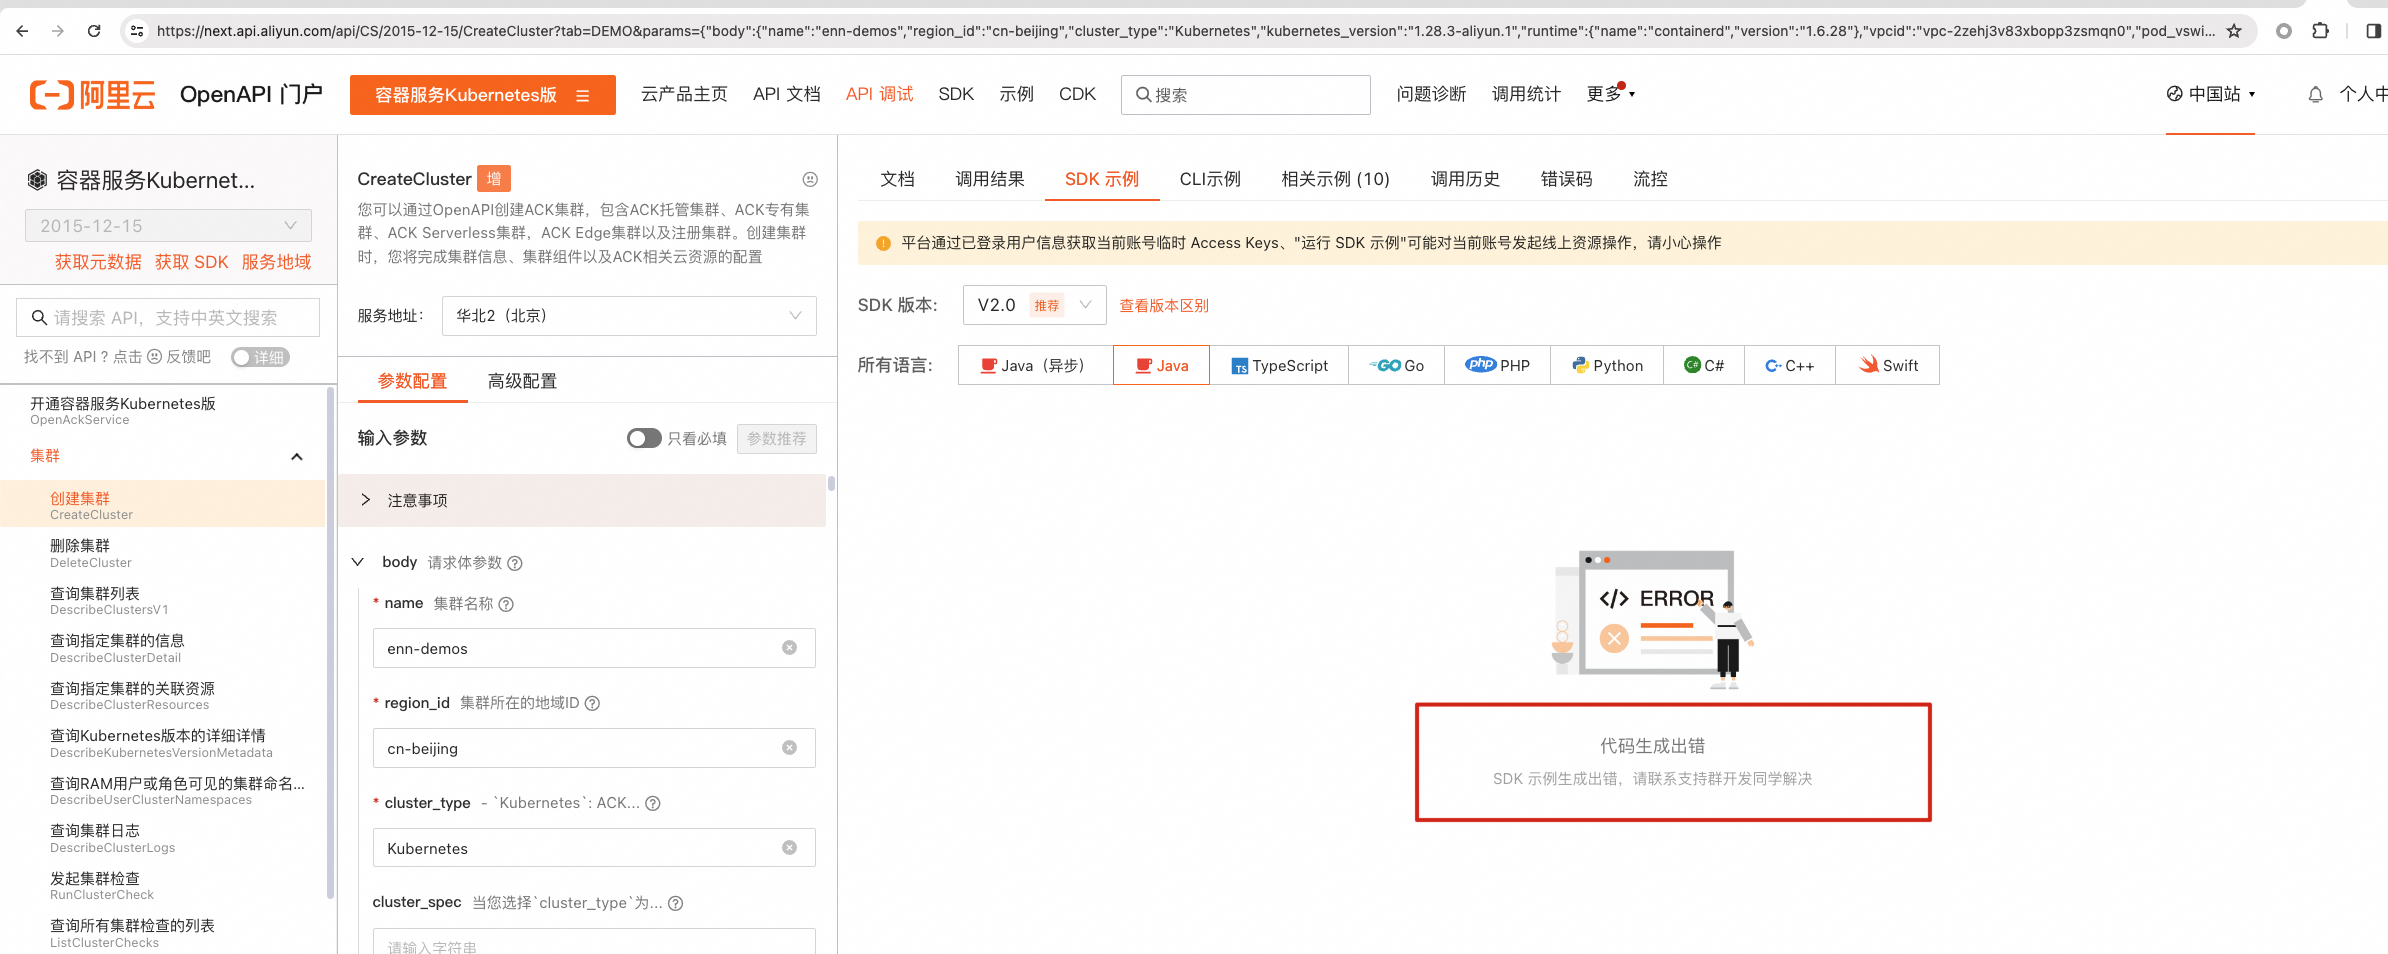Open 错误码 tab

pos(1566,179)
